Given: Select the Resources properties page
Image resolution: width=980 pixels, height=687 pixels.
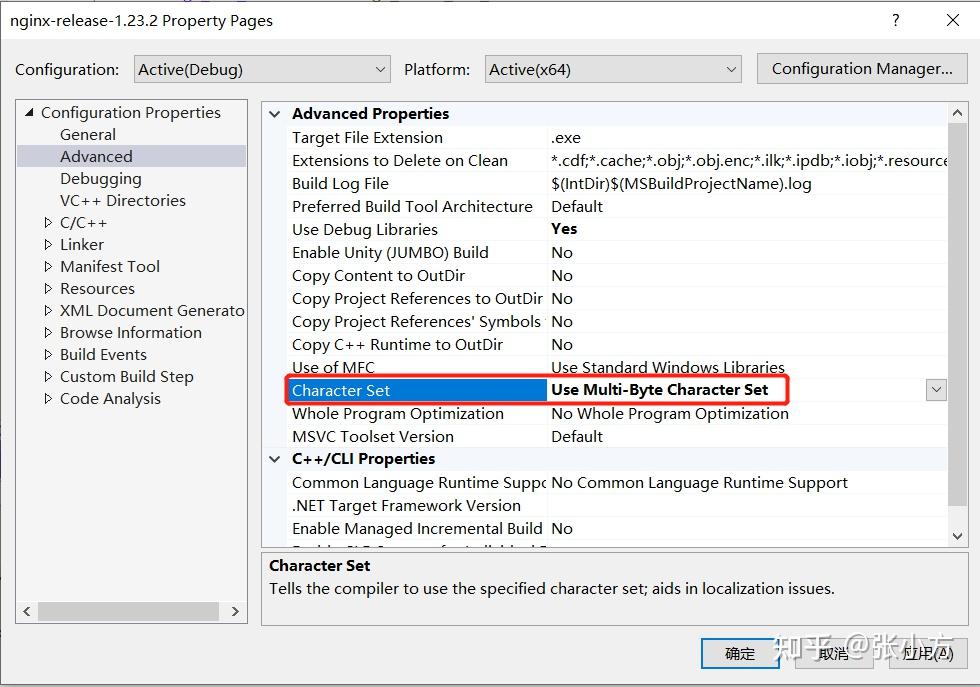Looking at the screenshot, I should coord(97,288).
